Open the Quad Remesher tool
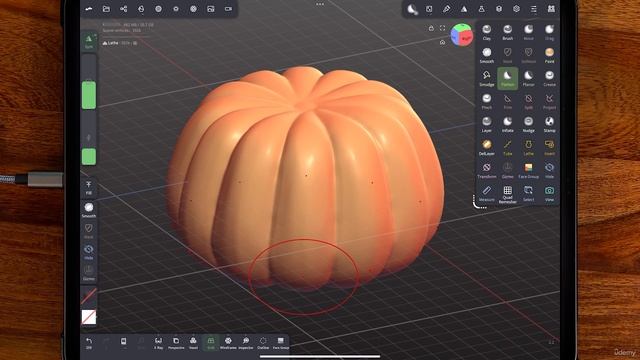The width and height of the screenshot is (640, 360). tap(507, 194)
